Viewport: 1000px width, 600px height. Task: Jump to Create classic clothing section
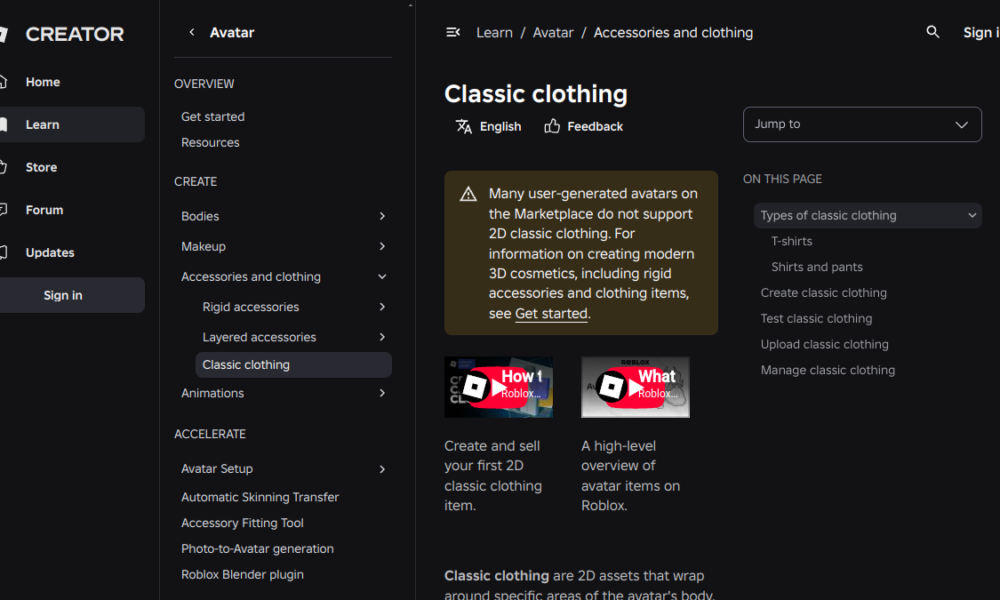[x=823, y=293]
